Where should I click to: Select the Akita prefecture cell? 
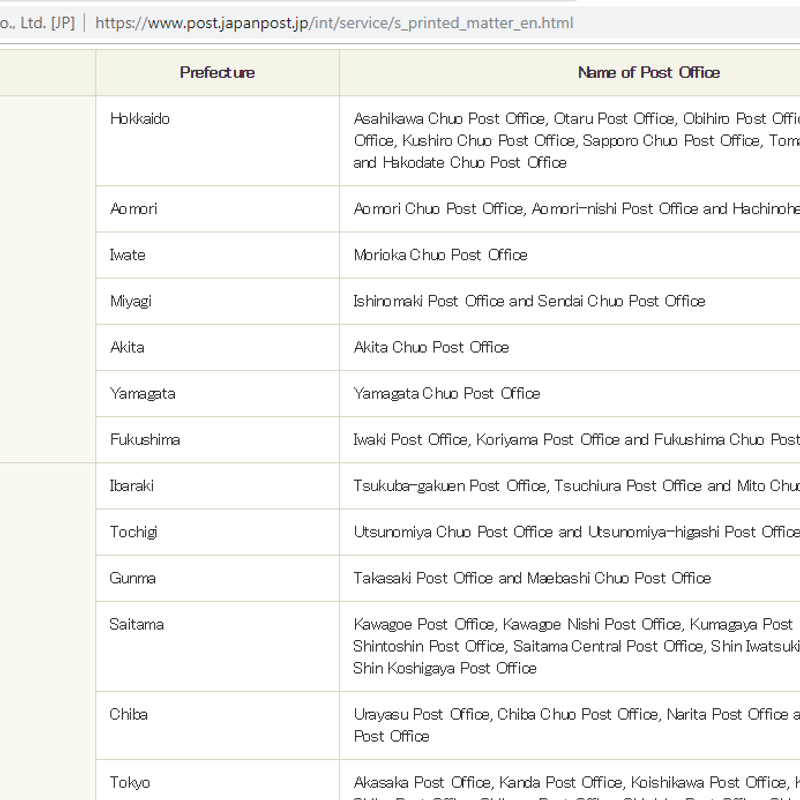tap(217, 347)
